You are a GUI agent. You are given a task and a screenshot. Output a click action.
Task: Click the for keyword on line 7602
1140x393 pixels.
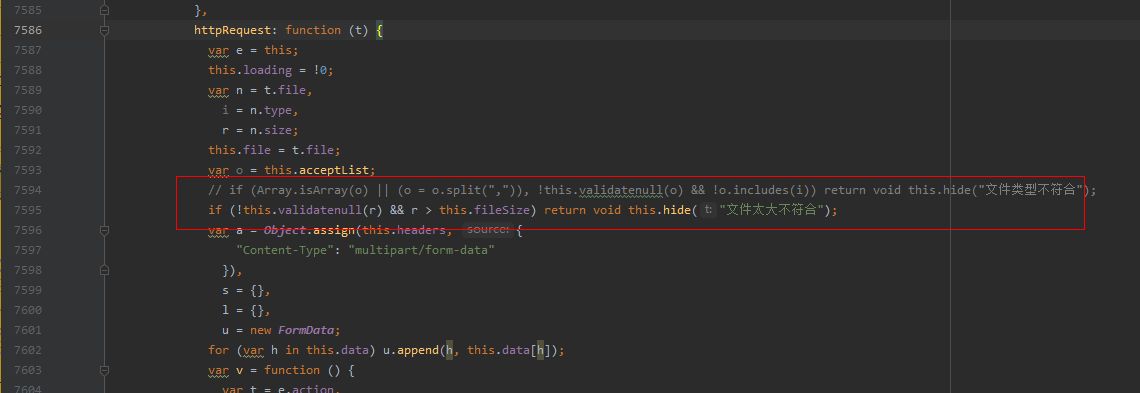(219, 350)
